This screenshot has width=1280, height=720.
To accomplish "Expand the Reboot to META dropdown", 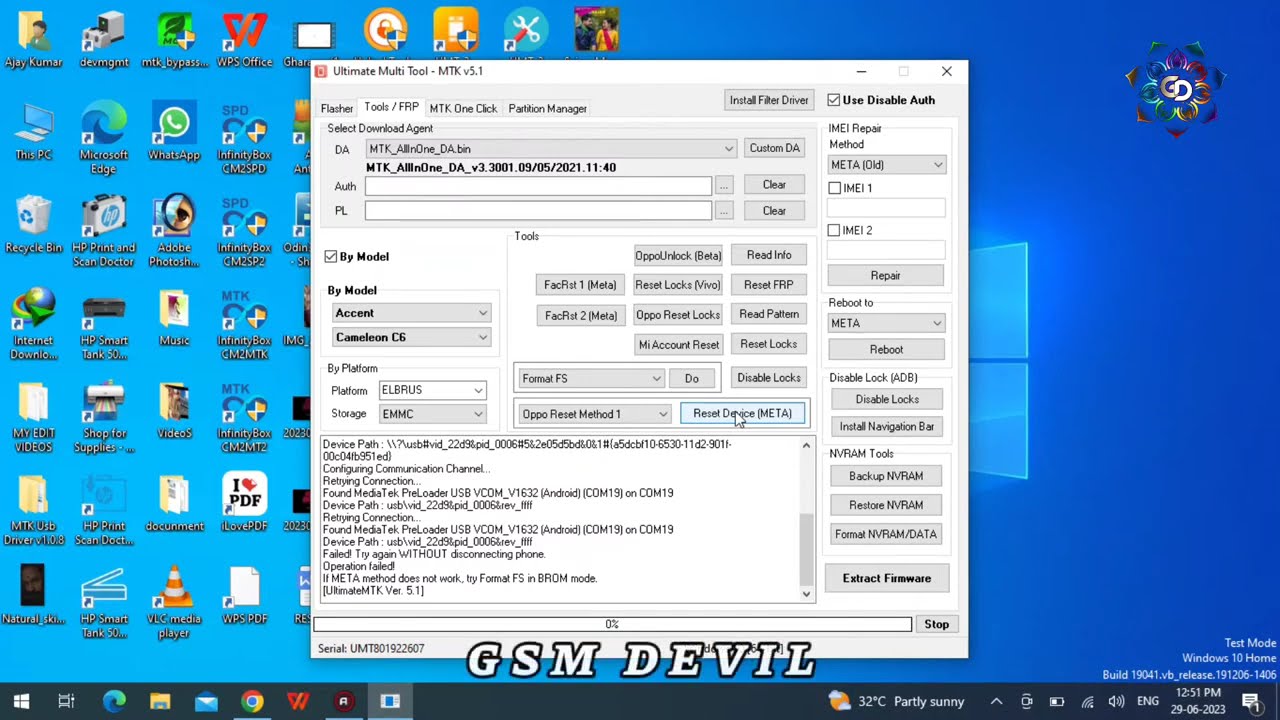I will [x=886, y=323].
